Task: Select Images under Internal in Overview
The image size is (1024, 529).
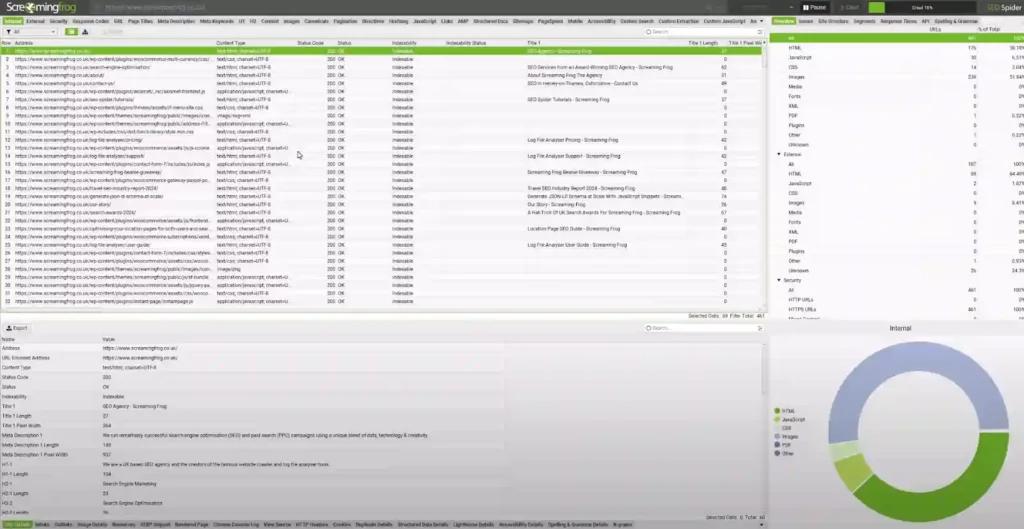Action: point(796,77)
